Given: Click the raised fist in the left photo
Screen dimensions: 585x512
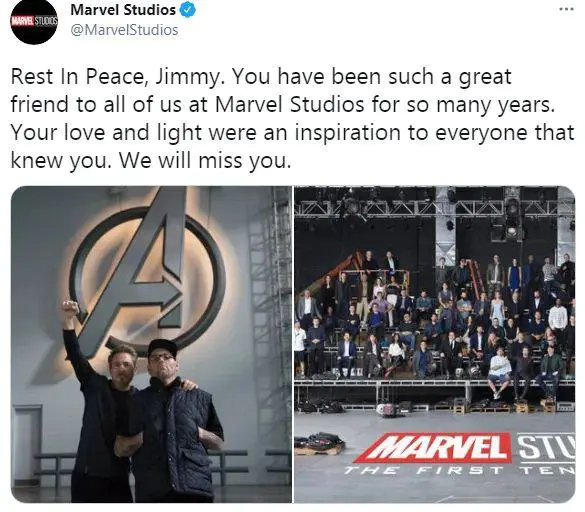Looking at the screenshot, I should point(71,309).
